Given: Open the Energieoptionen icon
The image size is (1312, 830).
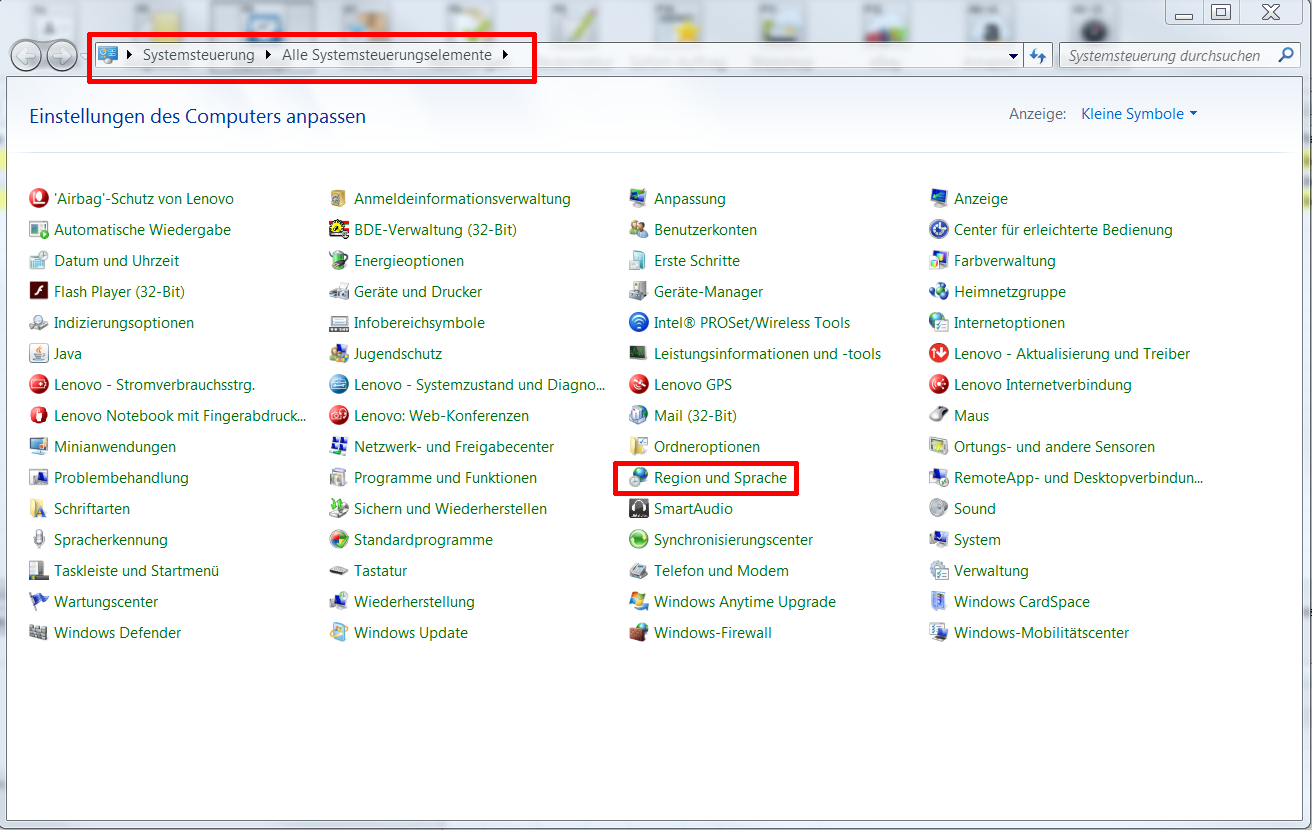Looking at the screenshot, I should point(338,260).
